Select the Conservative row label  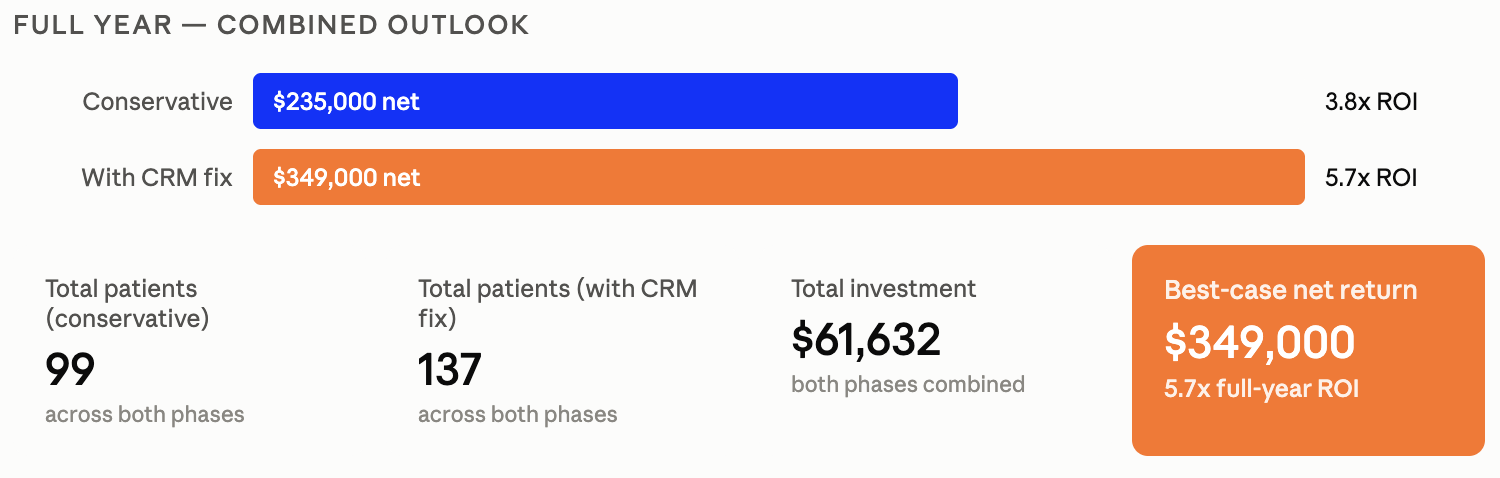point(157,101)
